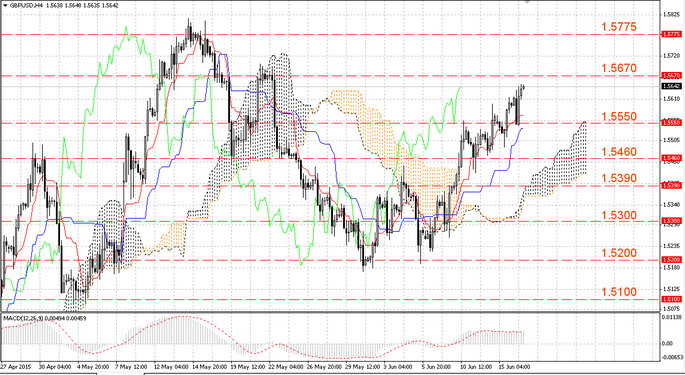Viewport: 685px width, 375px height.
Task: Click the red 1.5100 price axis tag
Action: click(x=671, y=299)
